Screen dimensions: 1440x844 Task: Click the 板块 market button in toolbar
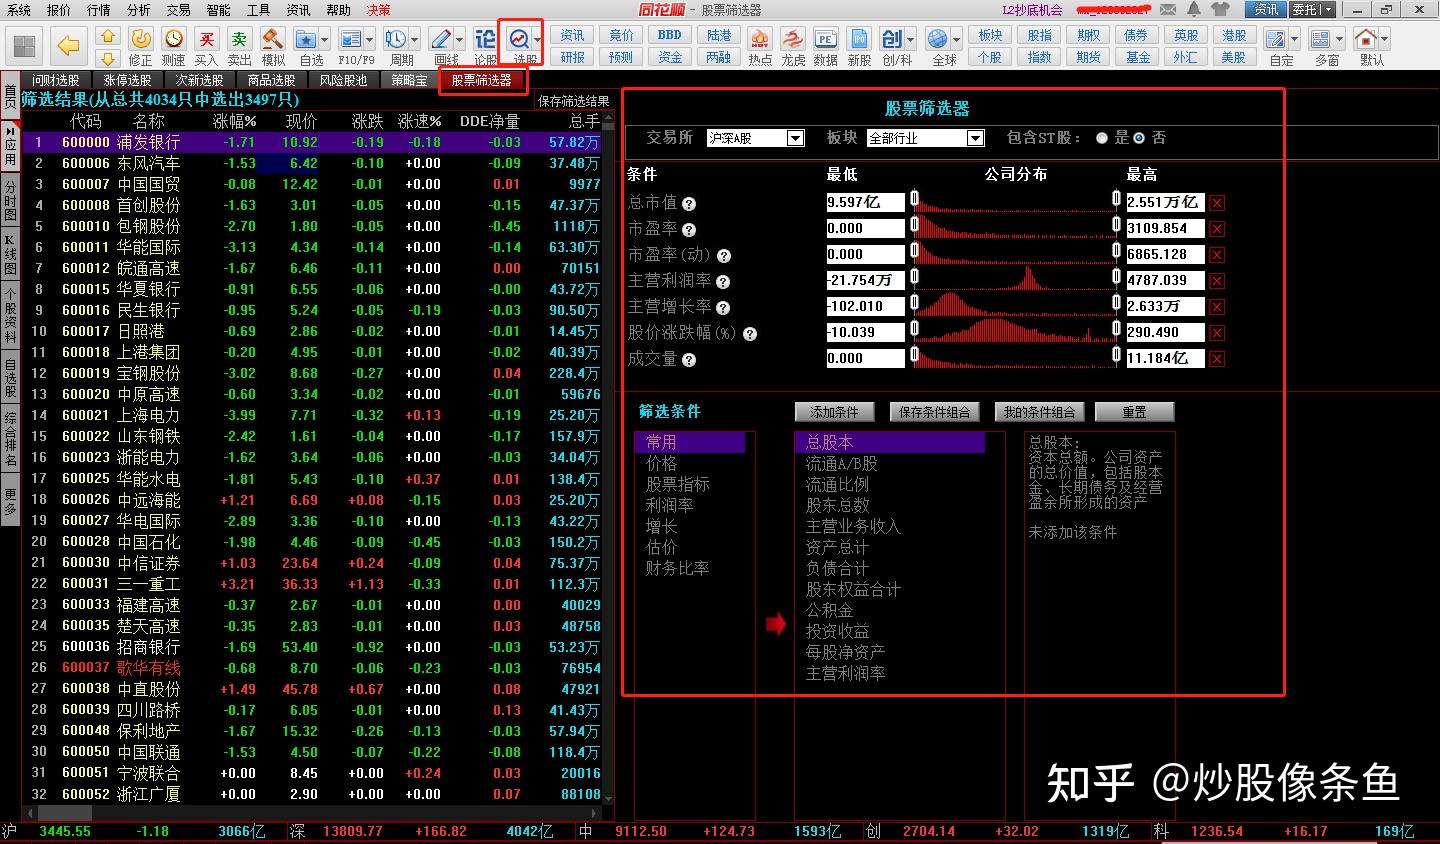coord(990,35)
